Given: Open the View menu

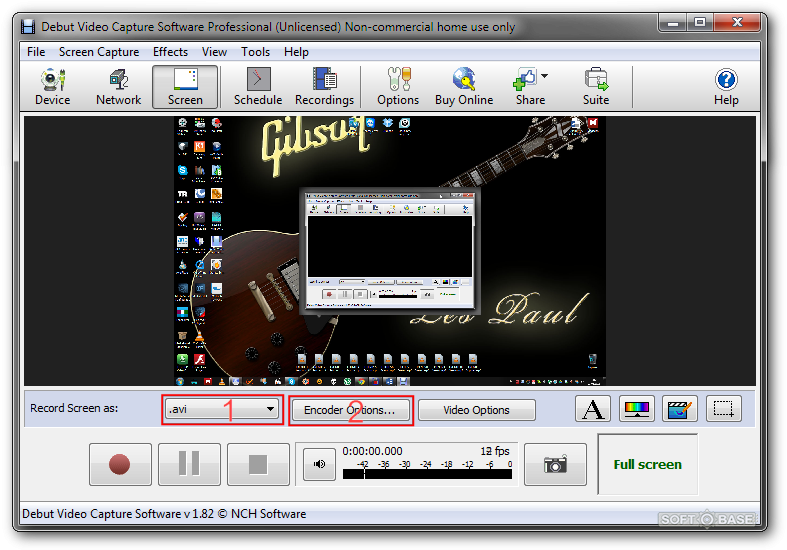Looking at the screenshot, I should coord(214,52).
